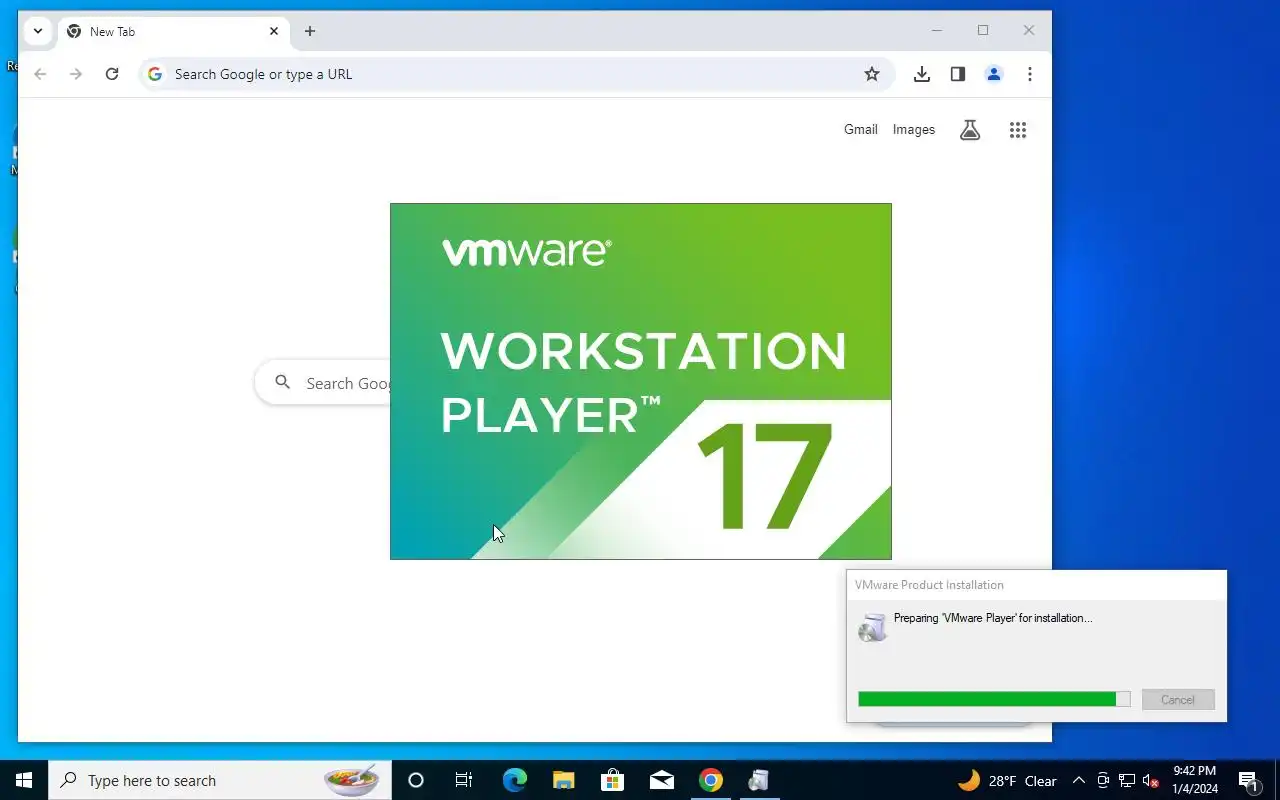Open a new Chrome tab

tap(310, 31)
